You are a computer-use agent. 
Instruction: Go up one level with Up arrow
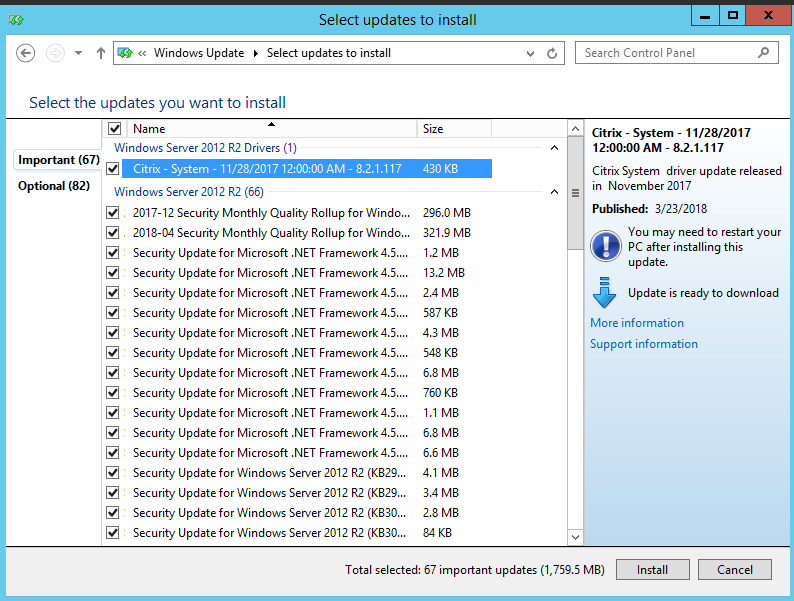tap(101, 53)
